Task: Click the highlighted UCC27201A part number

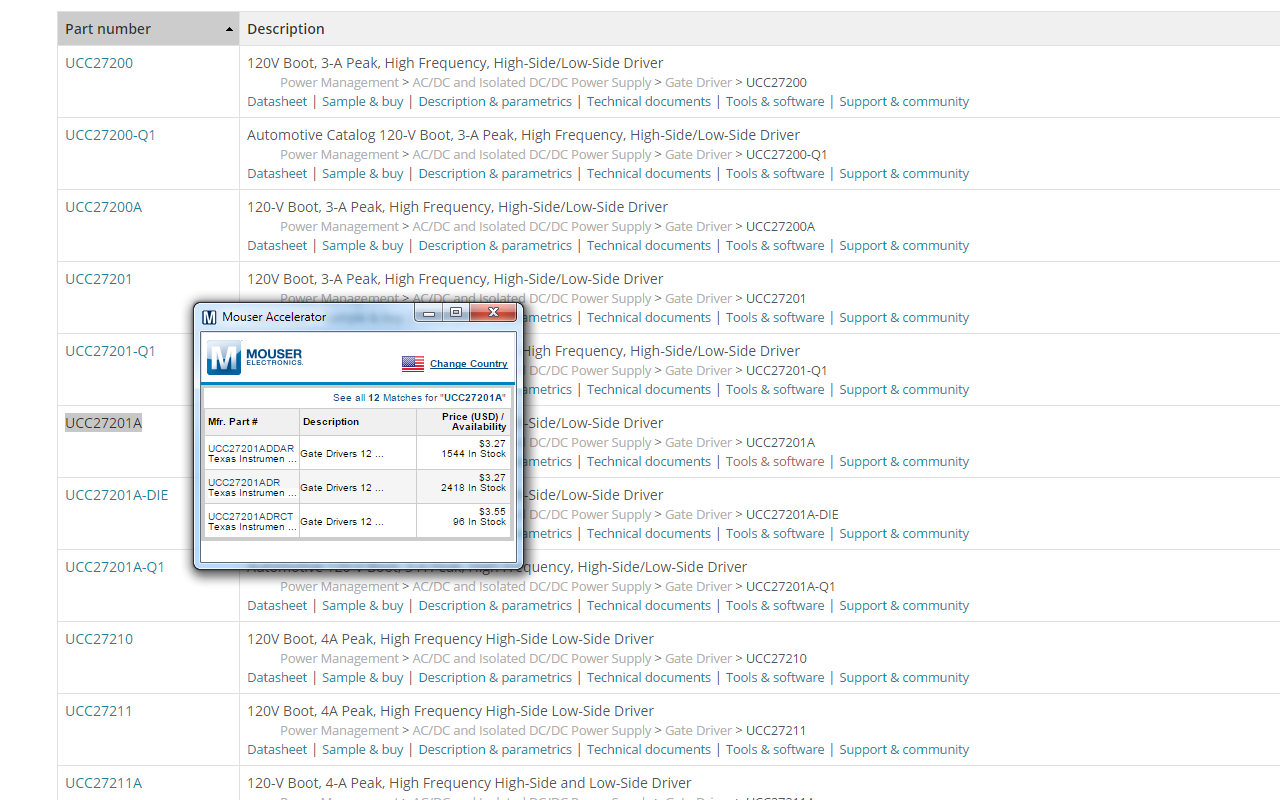Action: tap(104, 423)
